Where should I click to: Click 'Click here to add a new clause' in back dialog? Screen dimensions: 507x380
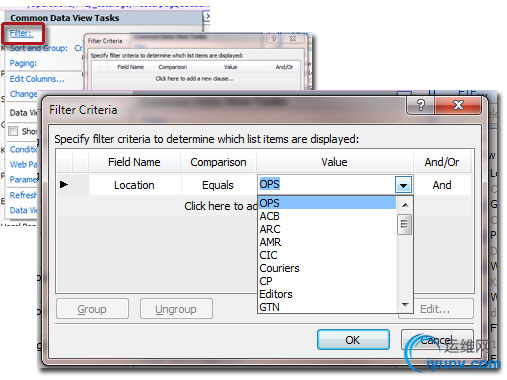point(195,79)
